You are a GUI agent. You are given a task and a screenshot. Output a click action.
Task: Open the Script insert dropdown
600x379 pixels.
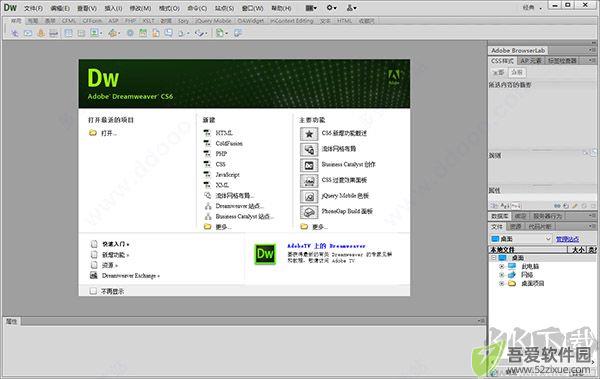[201, 33]
